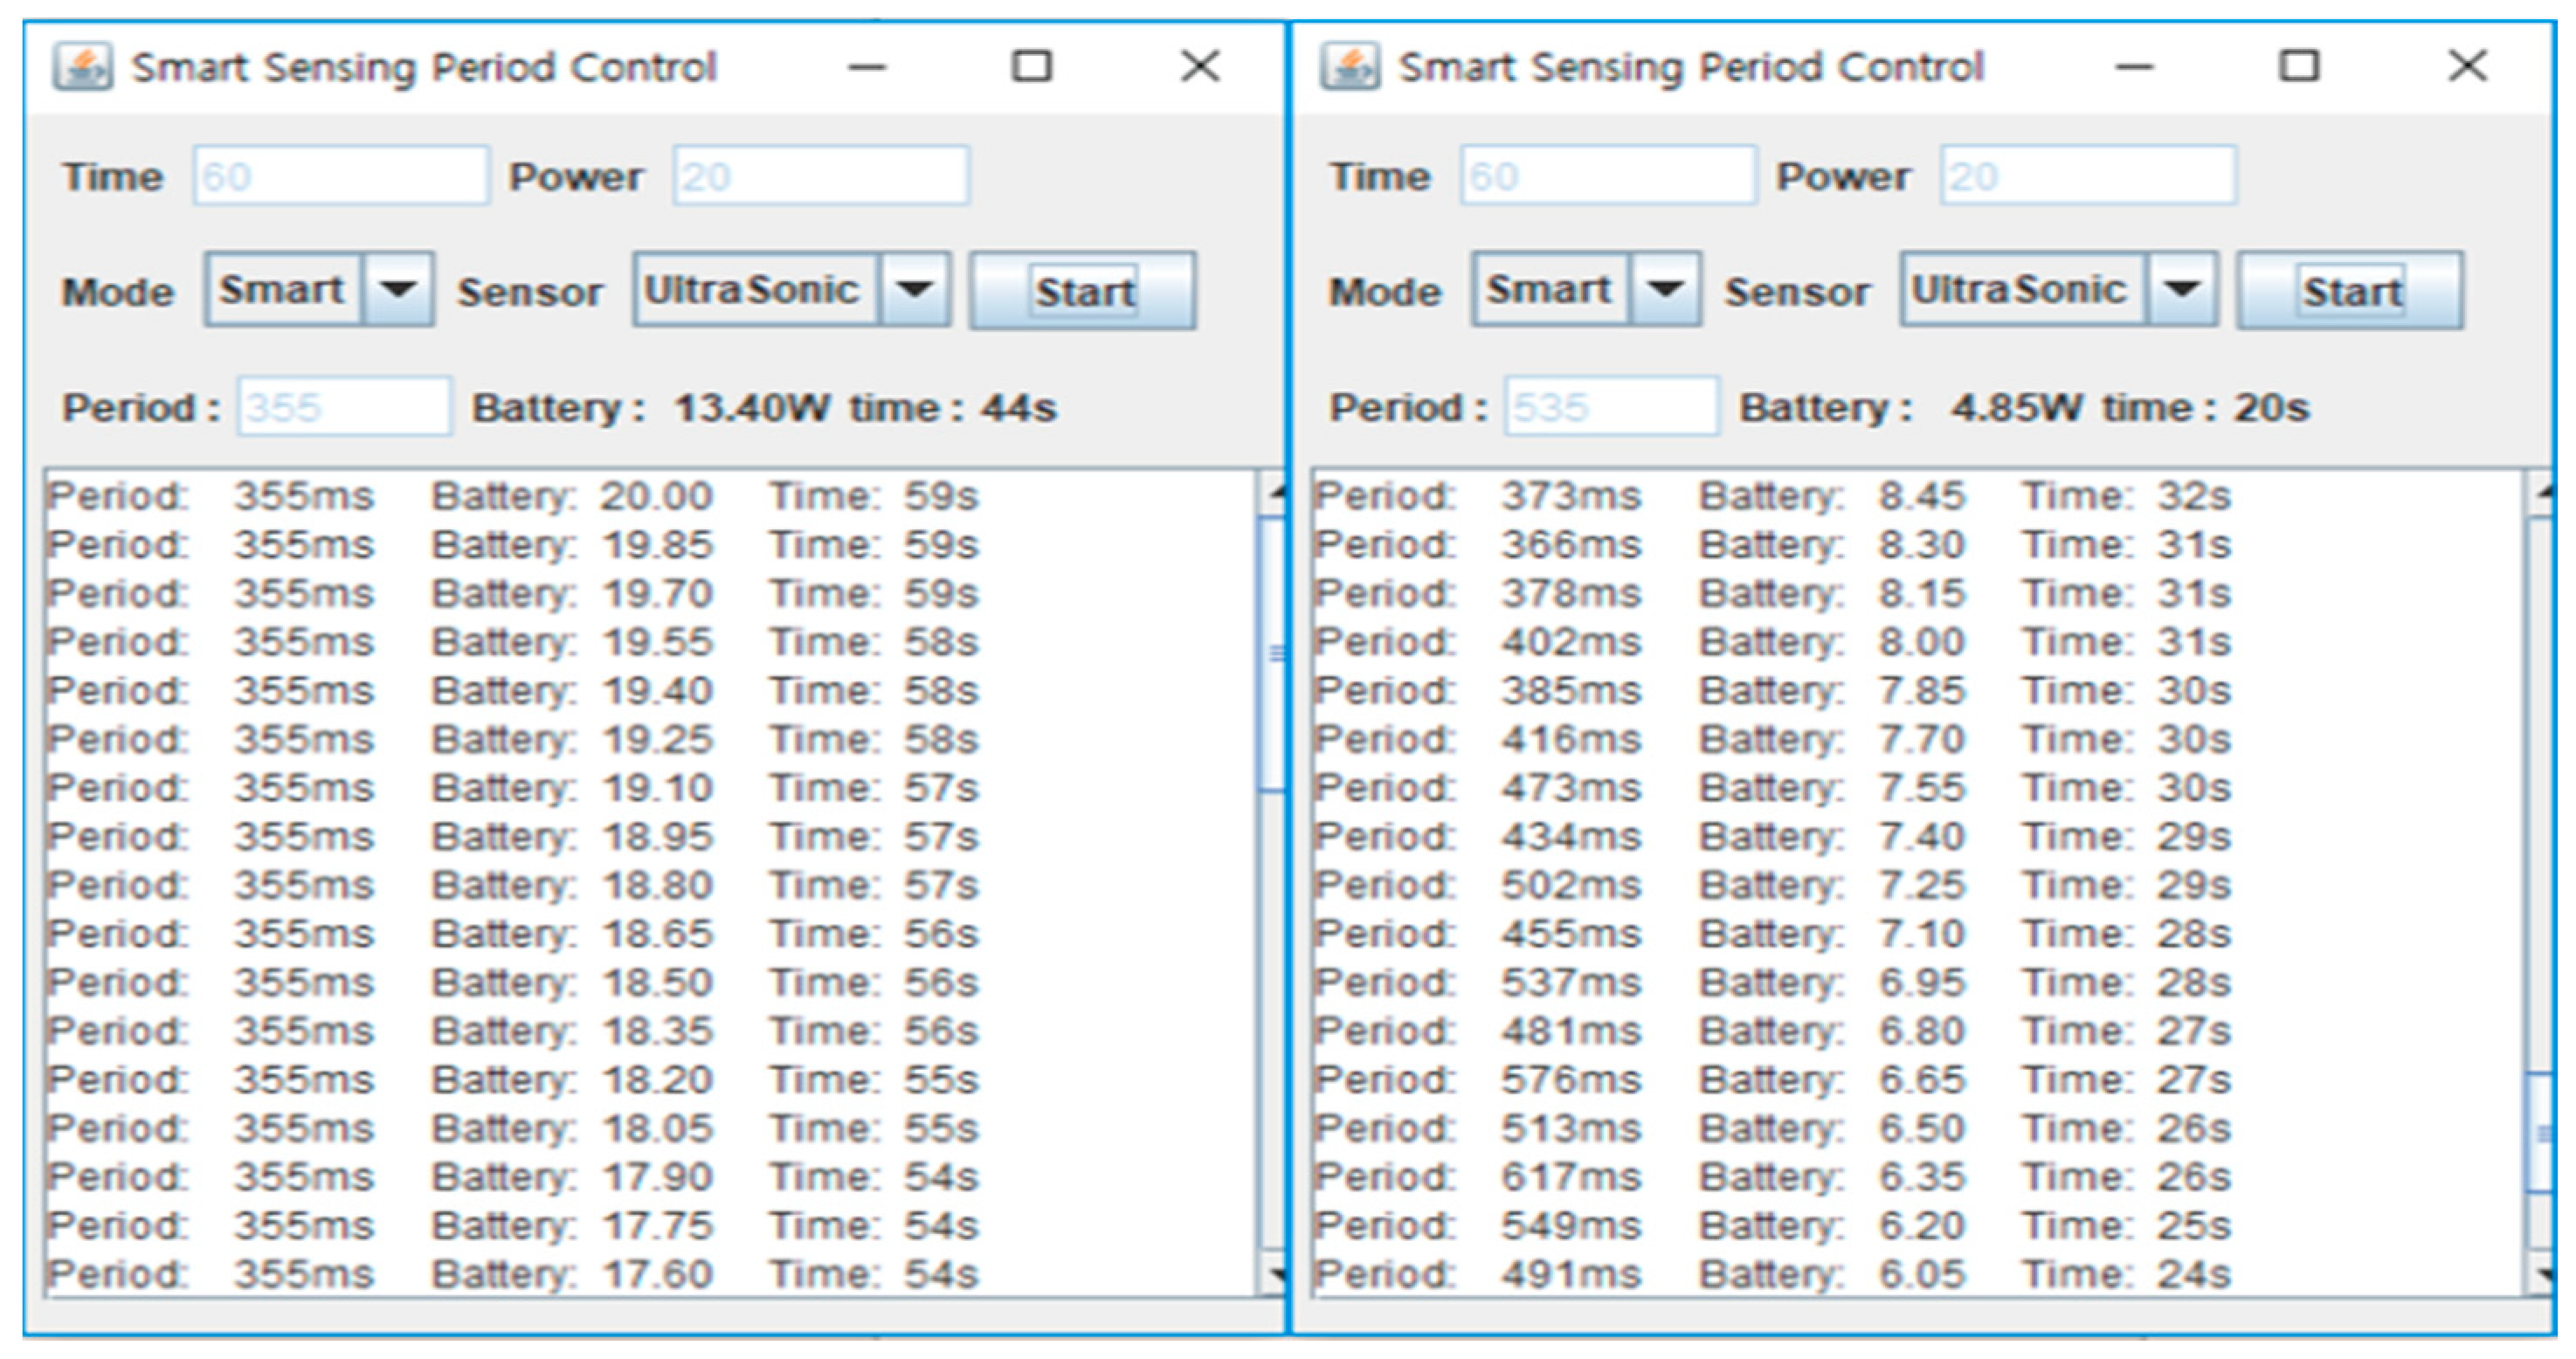The width and height of the screenshot is (2576, 1359).
Task: Click Period field showing 535
Action: tap(1612, 407)
